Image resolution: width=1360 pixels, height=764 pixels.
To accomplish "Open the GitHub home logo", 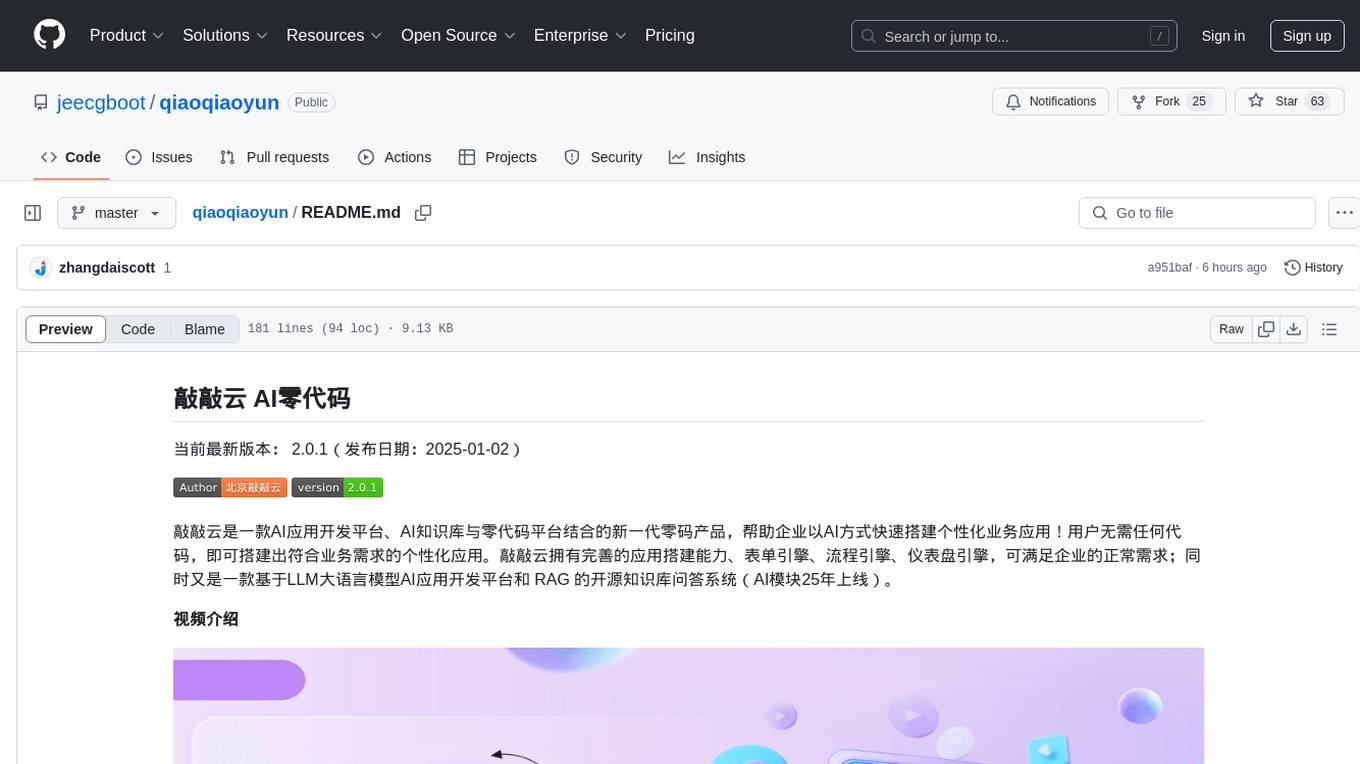I will (50, 35).
